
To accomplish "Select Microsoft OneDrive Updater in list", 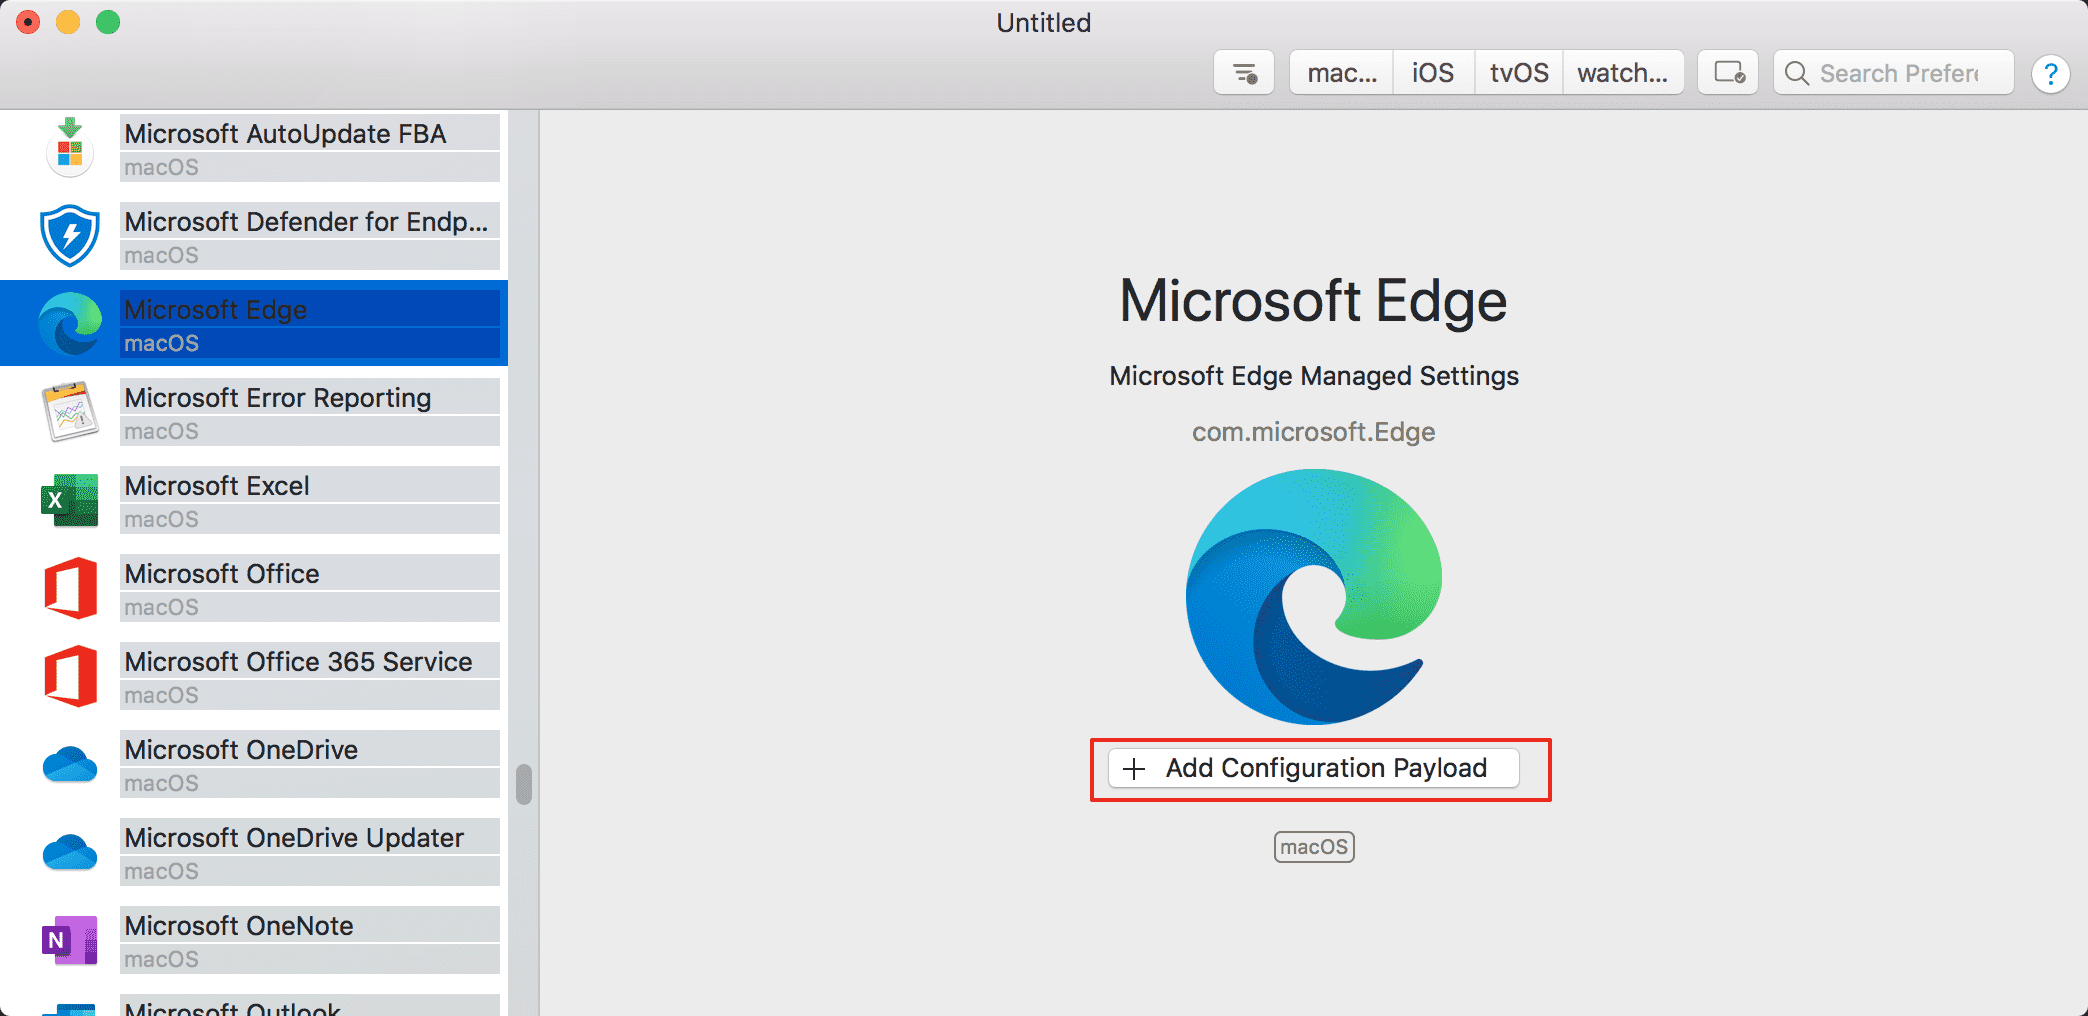I will (x=294, y=838).
